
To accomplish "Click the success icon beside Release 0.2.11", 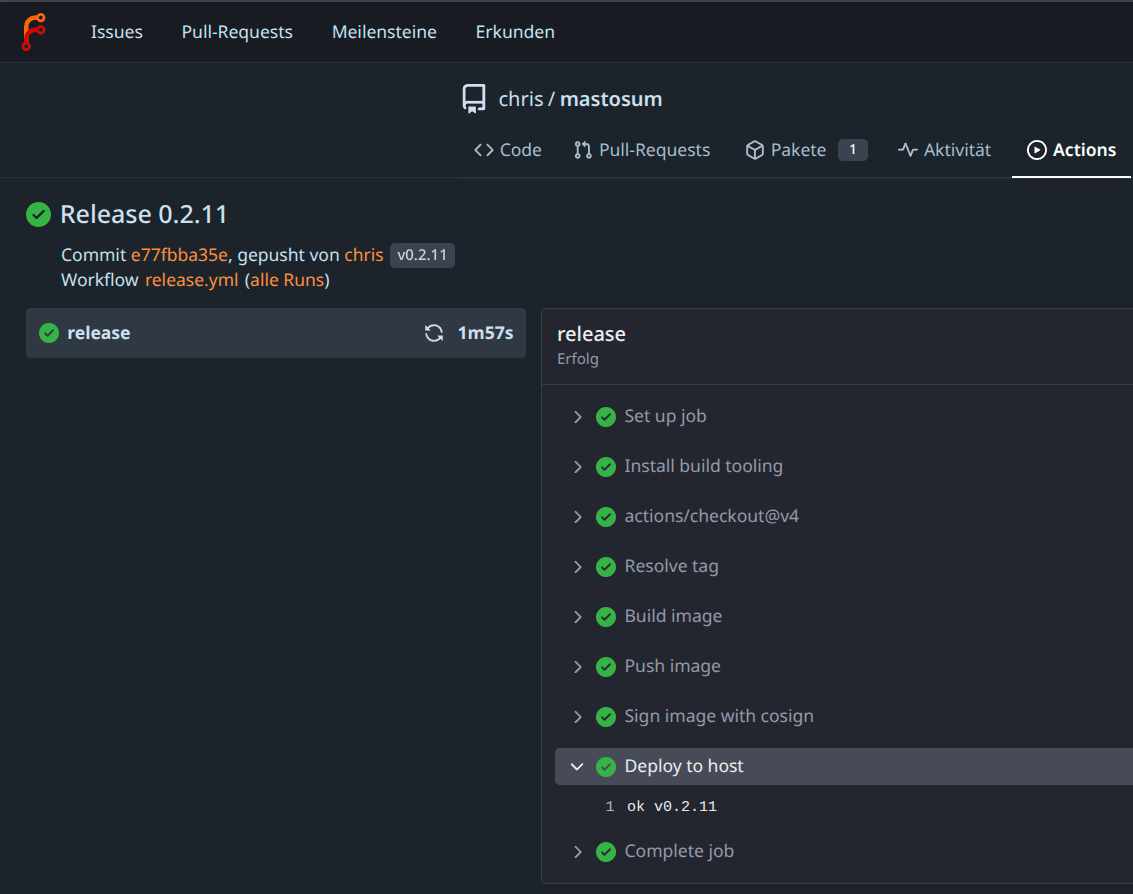I will 38,214.
